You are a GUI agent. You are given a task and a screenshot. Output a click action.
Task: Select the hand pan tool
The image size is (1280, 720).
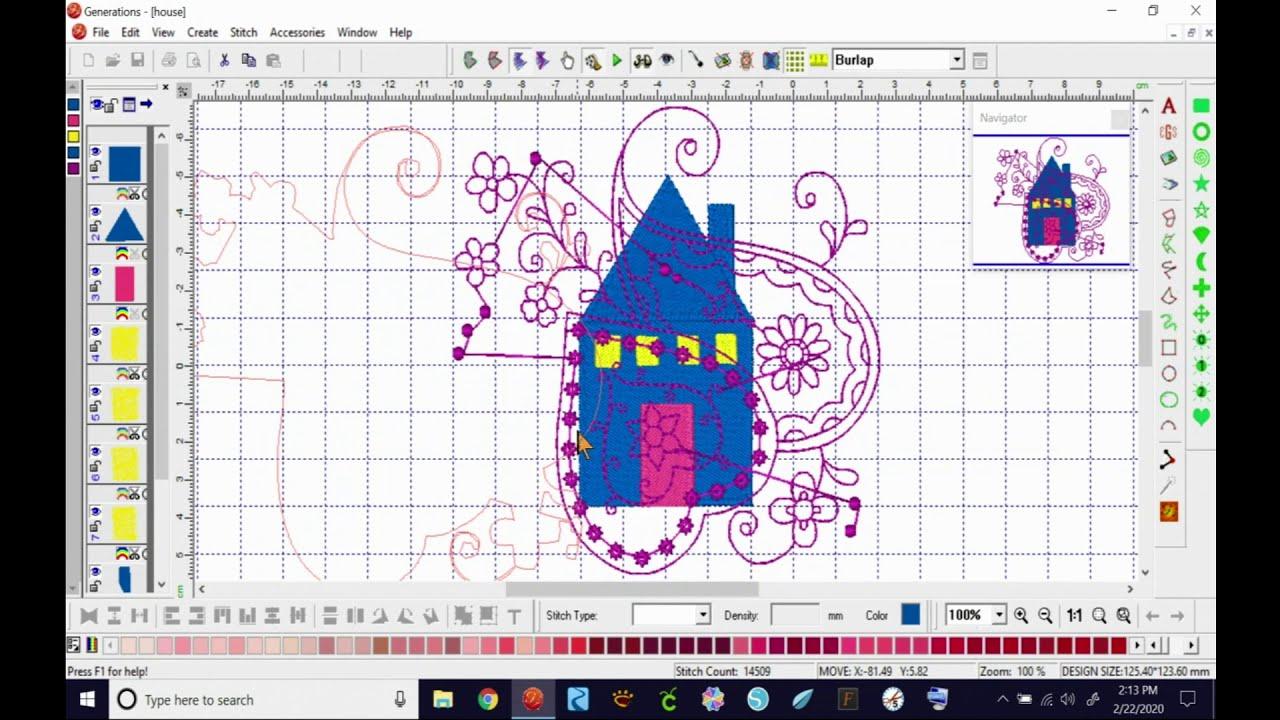point(567,61)
